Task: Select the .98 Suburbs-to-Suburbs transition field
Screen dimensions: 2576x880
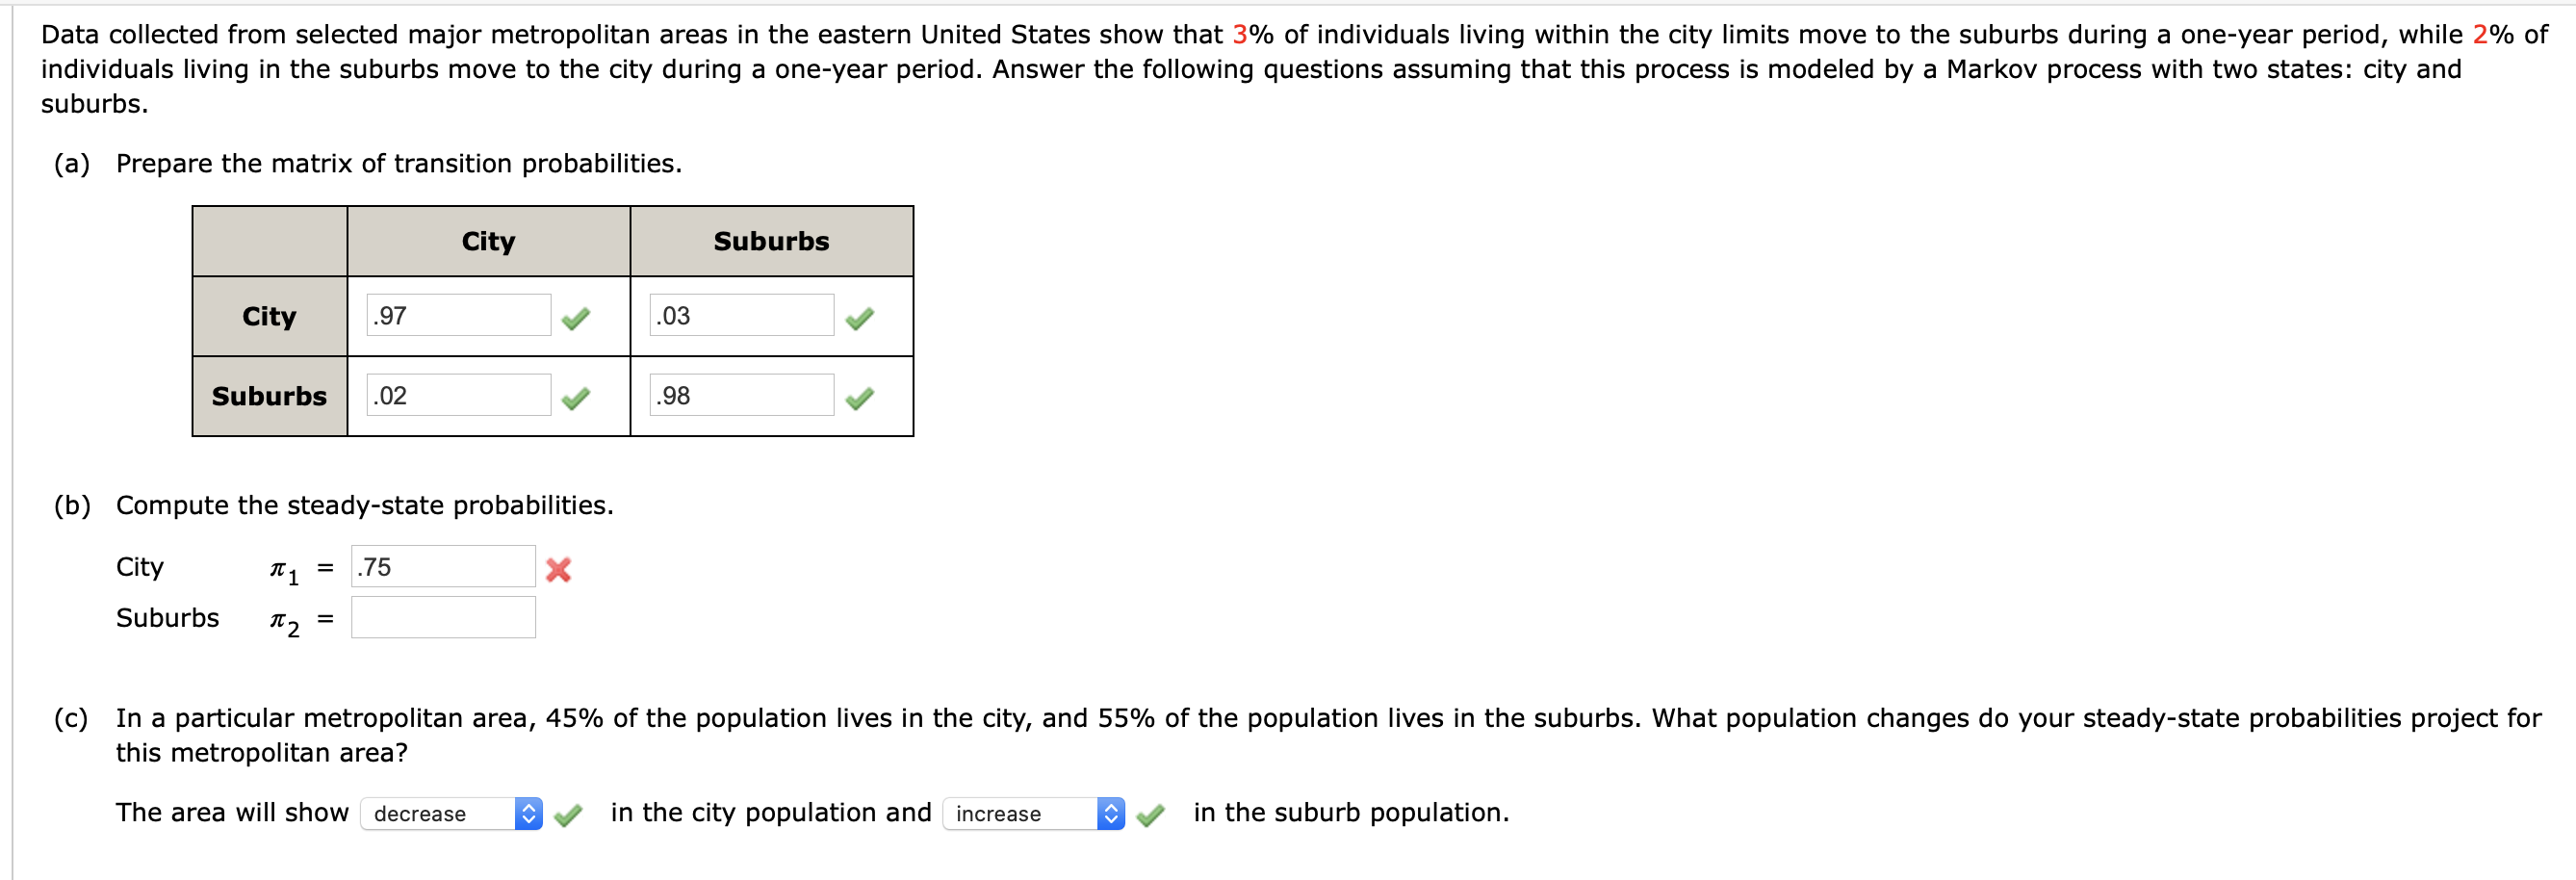Action: click(740, 395)
